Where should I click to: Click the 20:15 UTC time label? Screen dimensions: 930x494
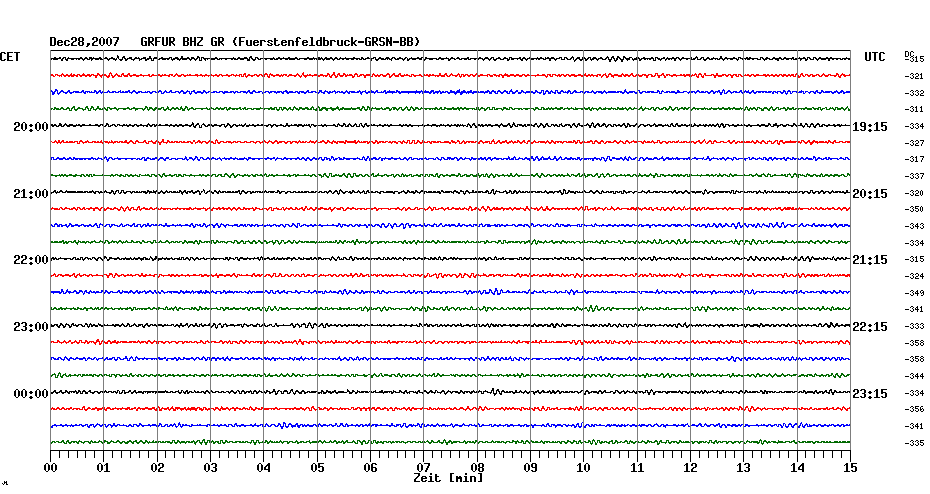pos(870,194)
